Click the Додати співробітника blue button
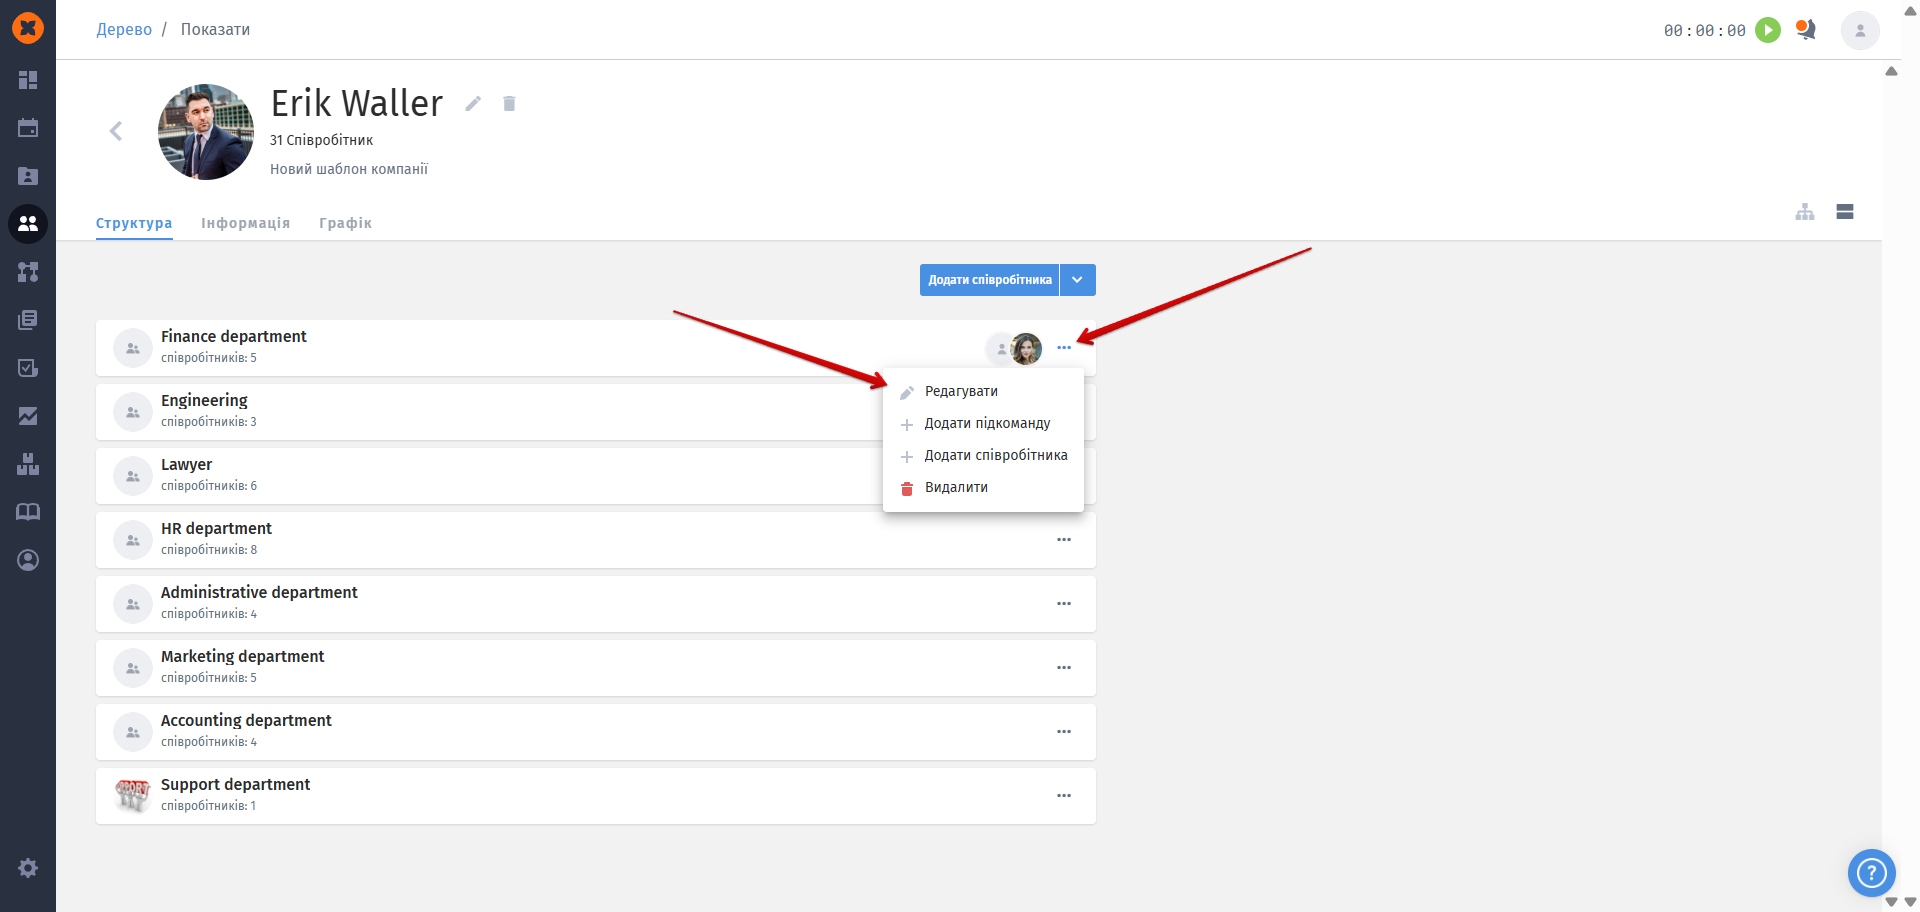The width and height of the screenshot is (1920, 912). [990, 280]
